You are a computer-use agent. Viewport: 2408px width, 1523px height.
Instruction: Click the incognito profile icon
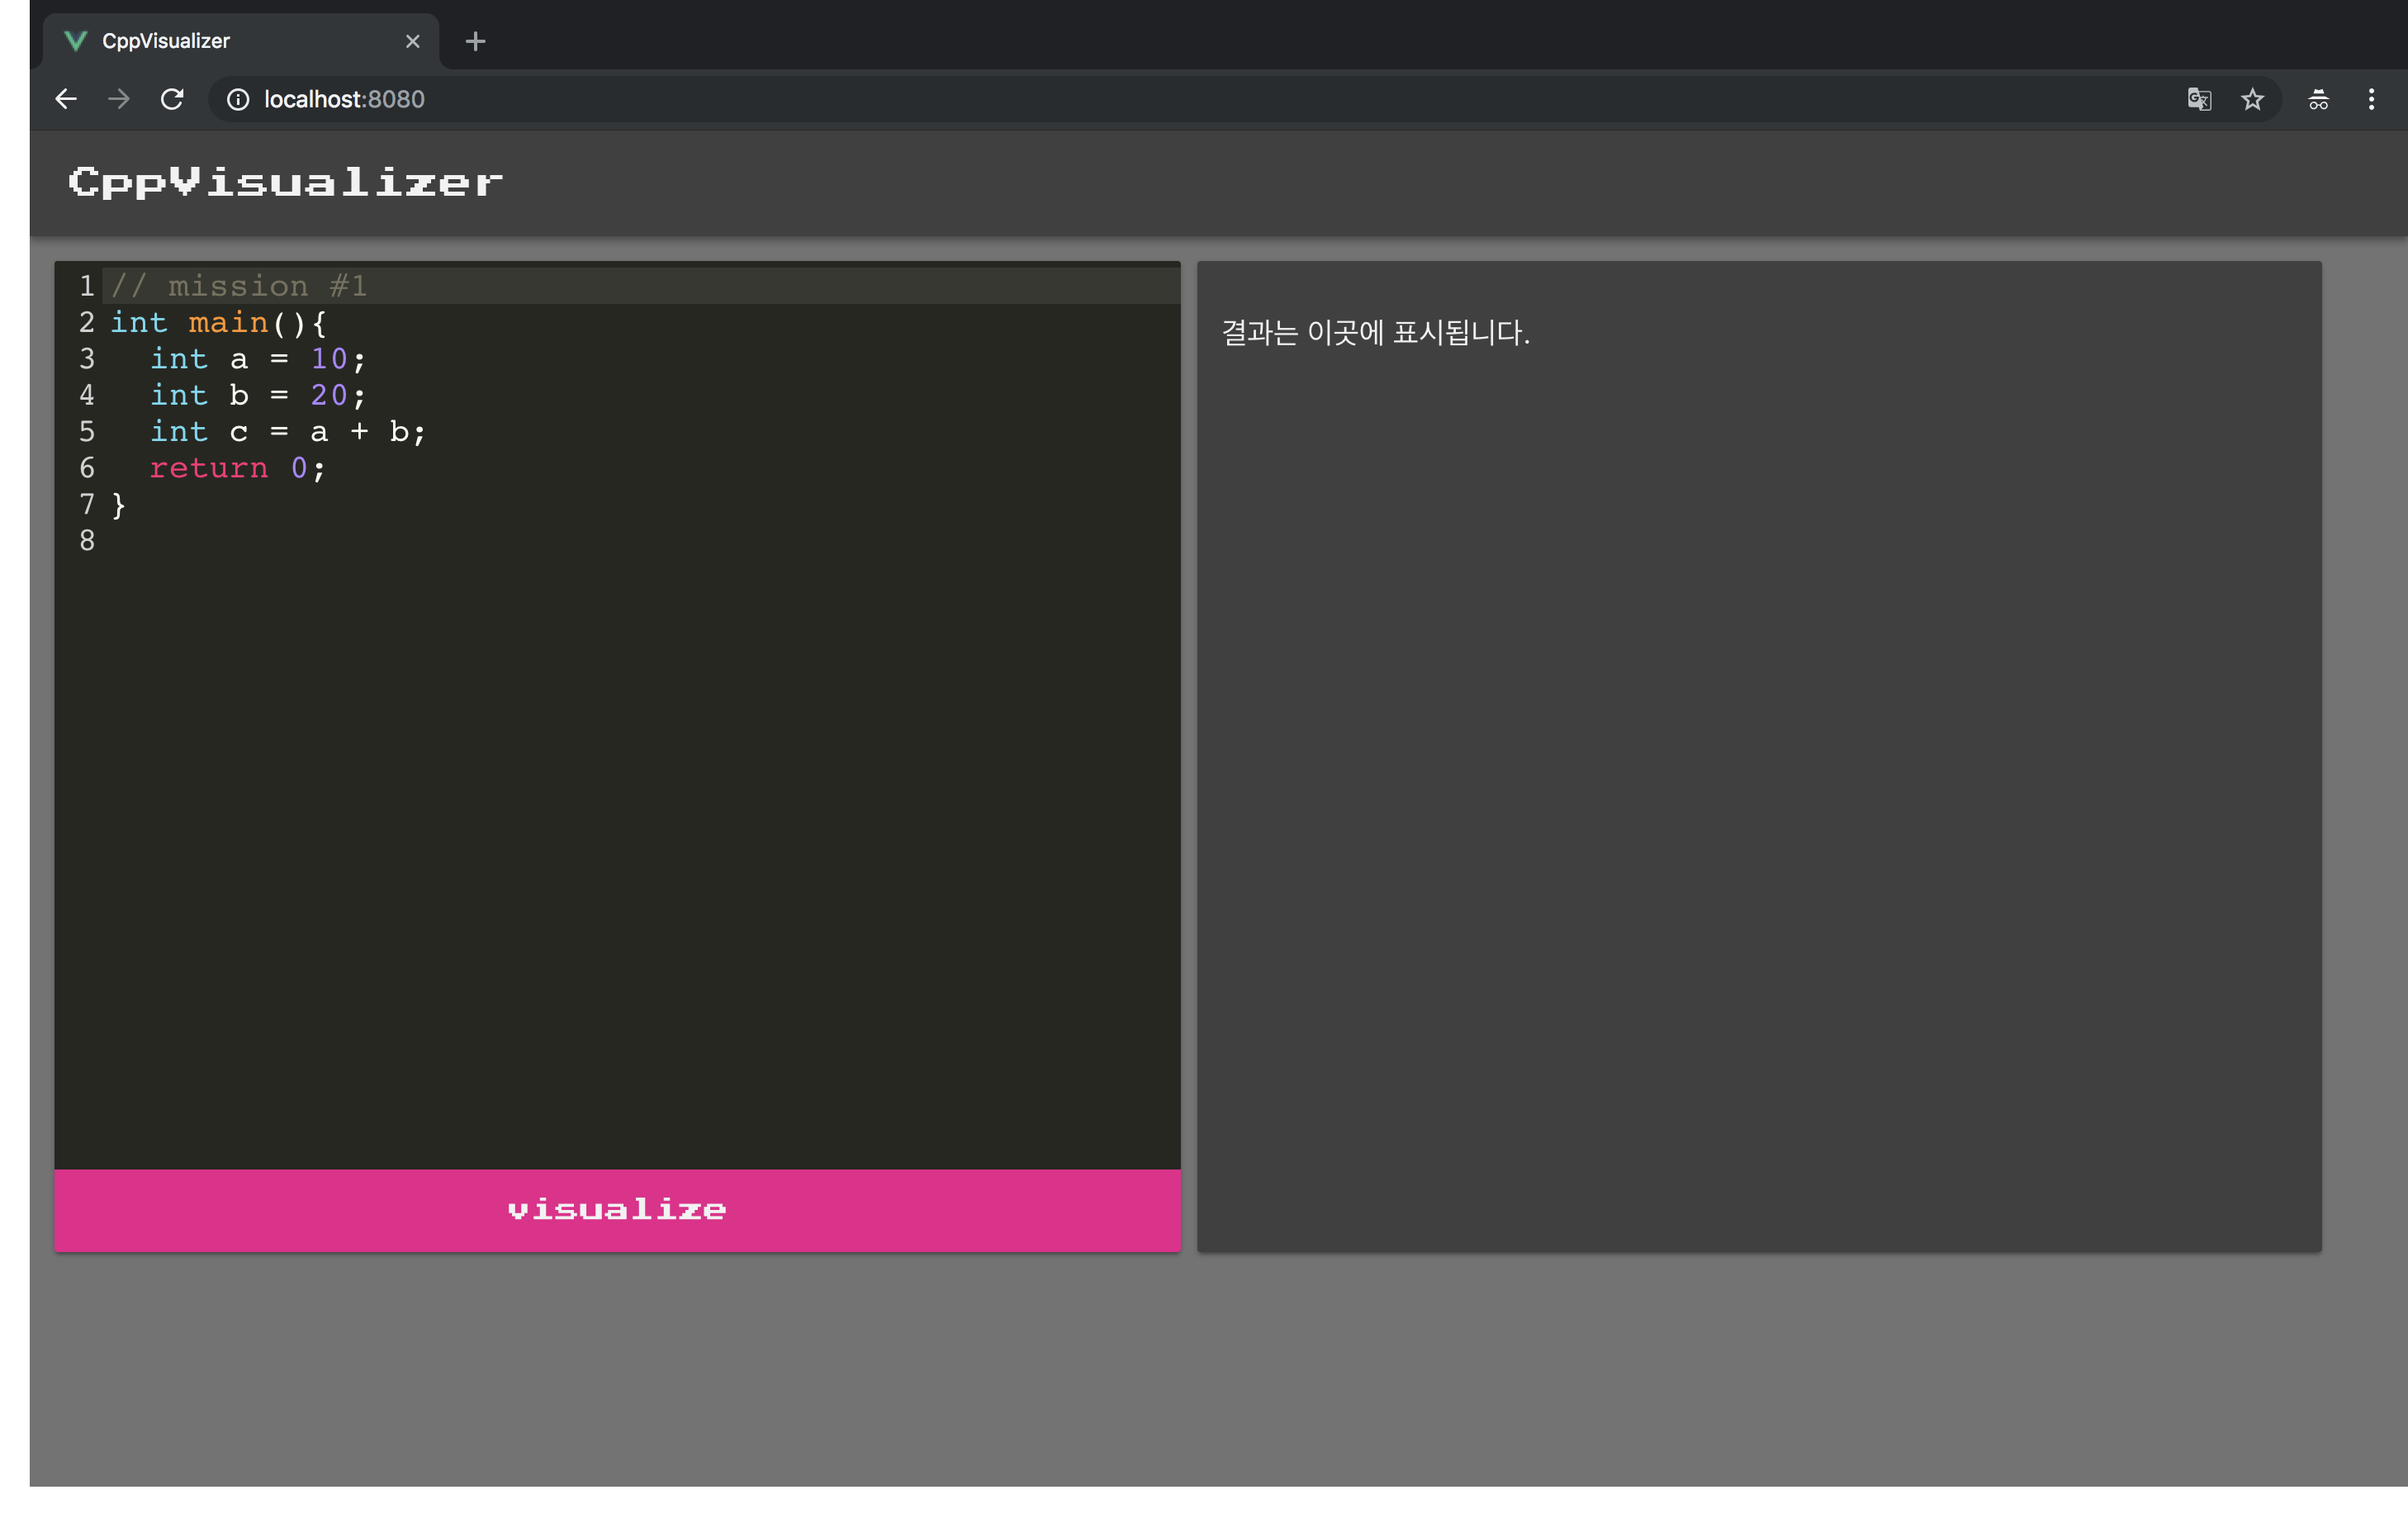[x=2318, y=99]
